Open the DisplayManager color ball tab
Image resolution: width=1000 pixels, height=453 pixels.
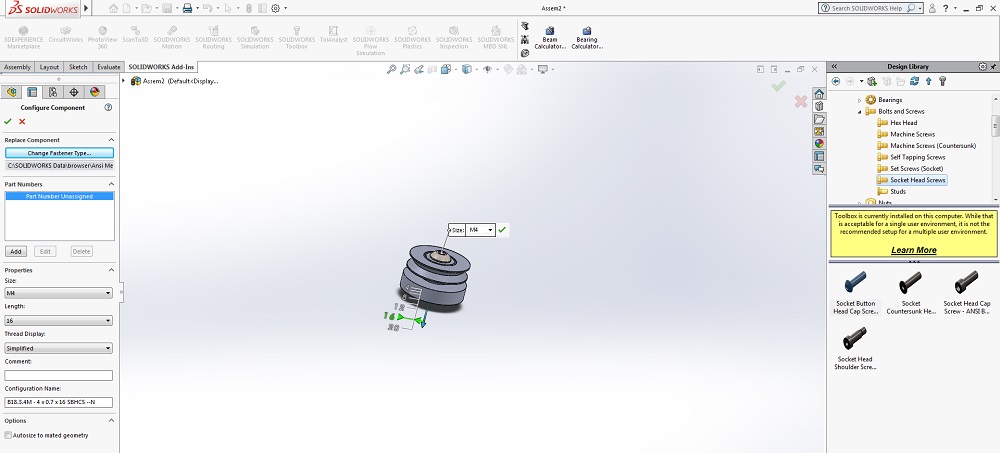[x=95, y=92]
